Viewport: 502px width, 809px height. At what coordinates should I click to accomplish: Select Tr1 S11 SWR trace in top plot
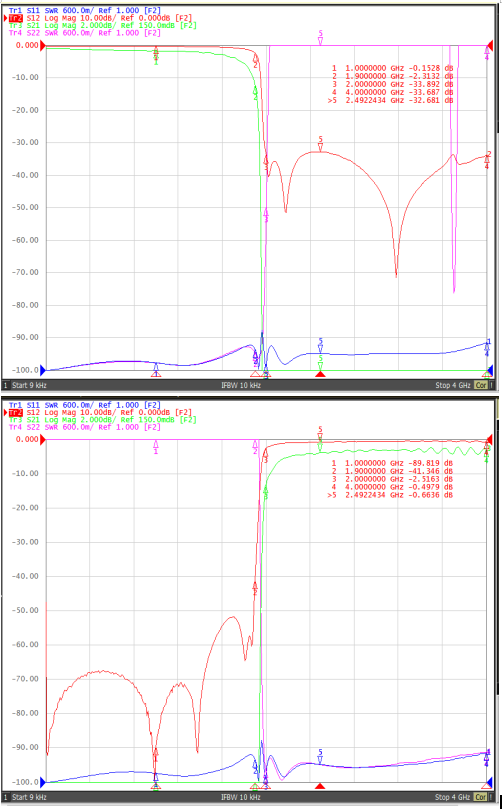coord(85,10)
